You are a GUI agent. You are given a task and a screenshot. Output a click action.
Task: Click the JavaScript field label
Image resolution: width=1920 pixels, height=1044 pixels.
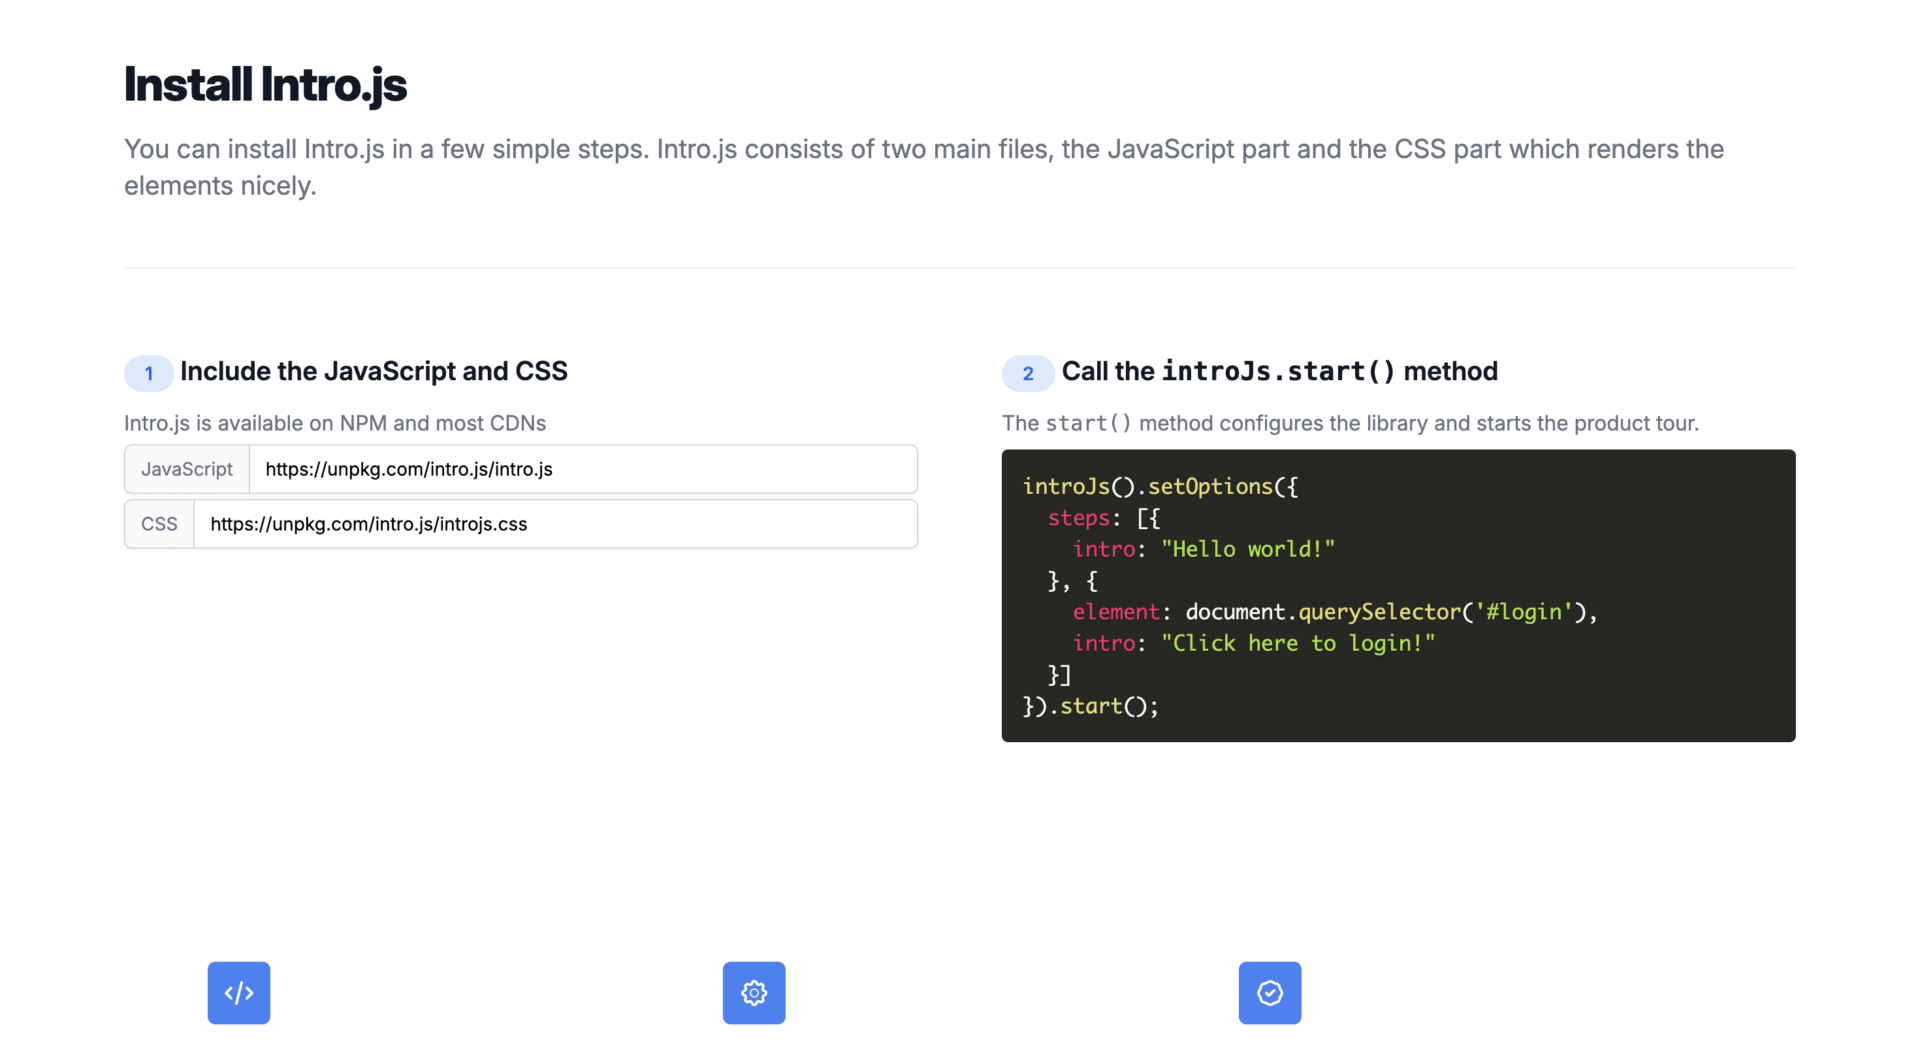187,469
